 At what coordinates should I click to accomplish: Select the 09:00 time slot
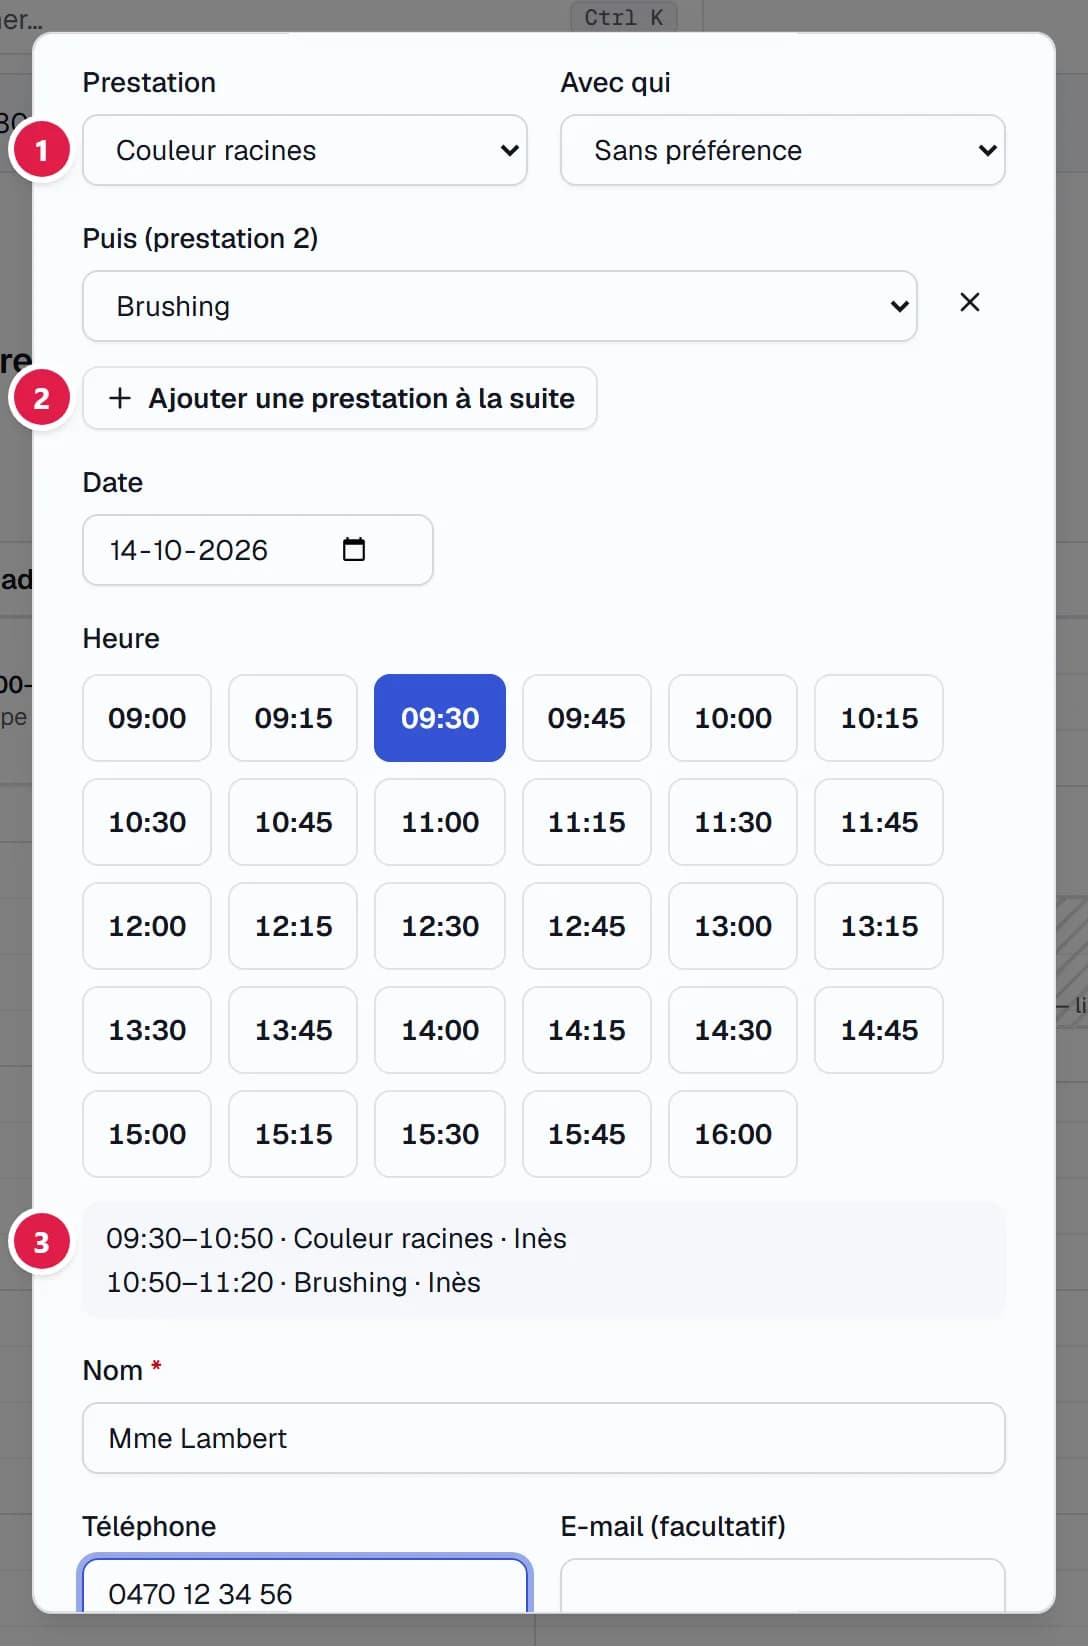[x=147, y=718]
